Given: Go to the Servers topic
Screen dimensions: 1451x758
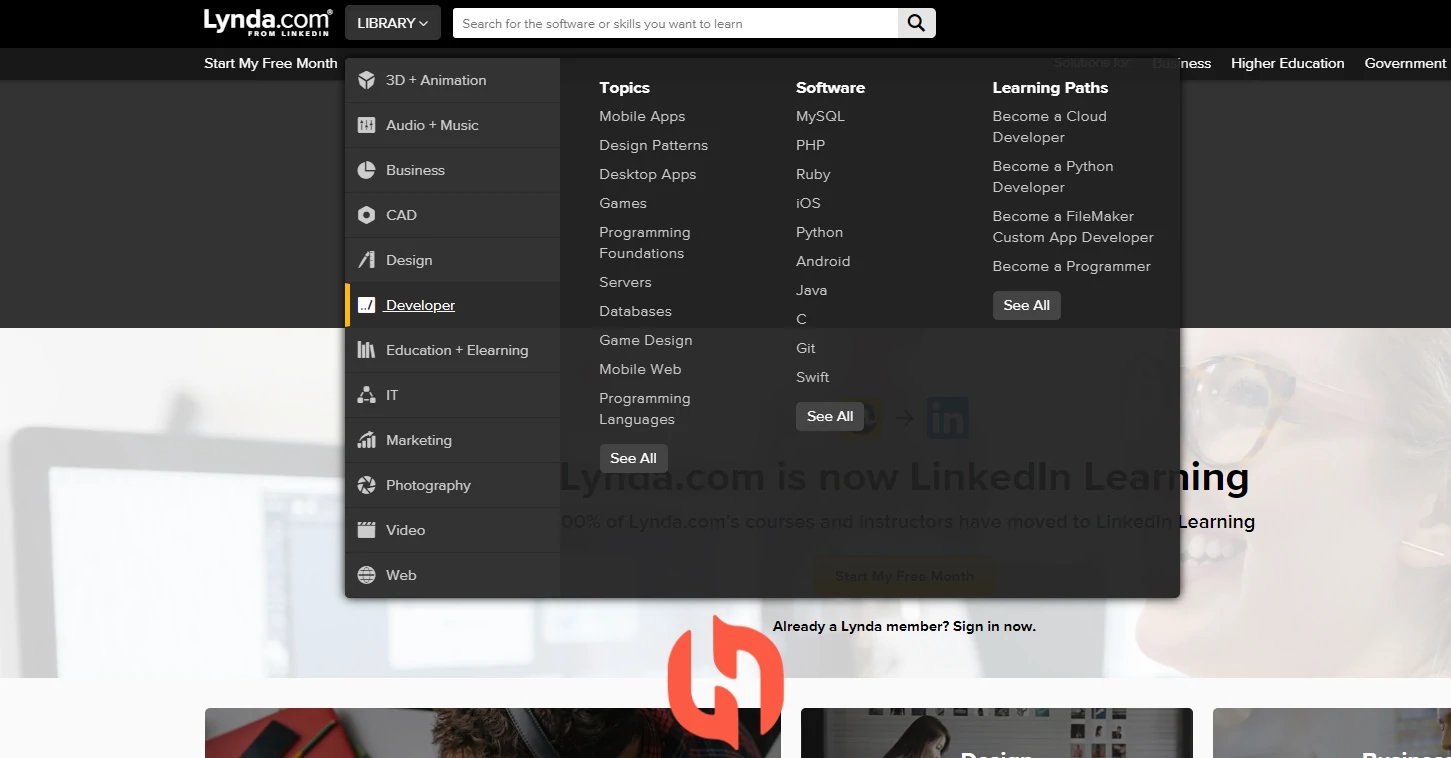Looking at the screenshot, I should point(625,282).
